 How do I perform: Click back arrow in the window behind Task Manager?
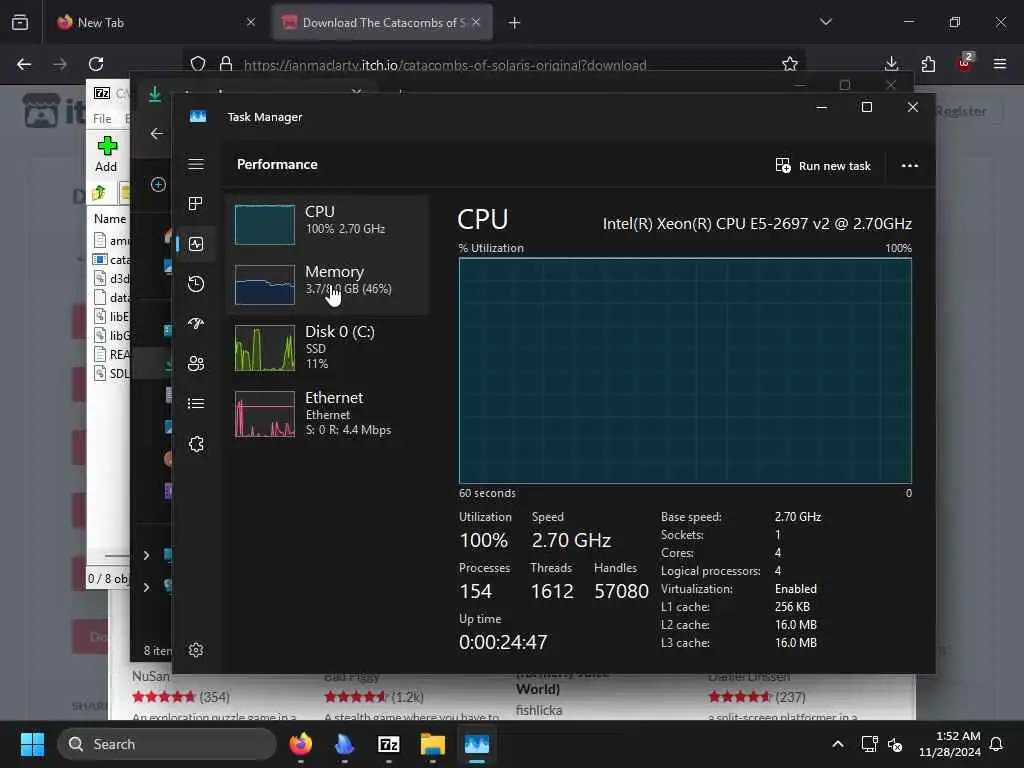point(157,134)
